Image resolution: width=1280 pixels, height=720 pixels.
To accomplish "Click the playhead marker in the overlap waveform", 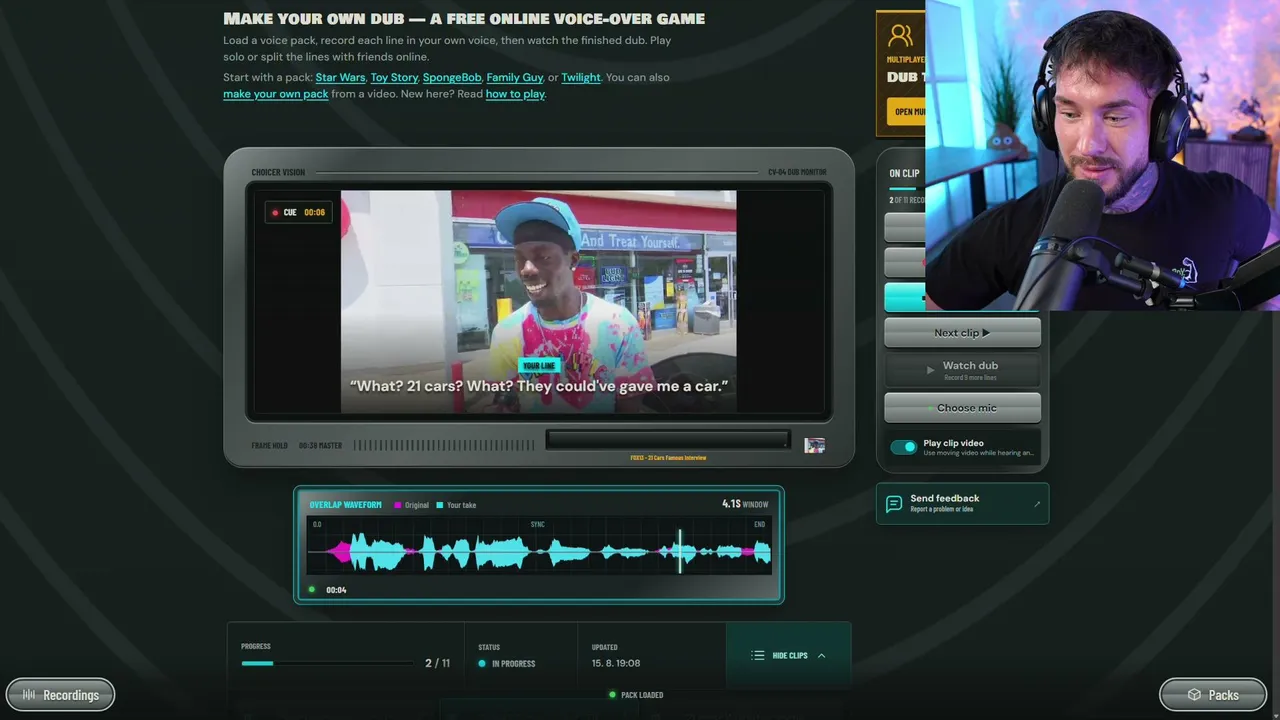I will click(x=680, y=551).
